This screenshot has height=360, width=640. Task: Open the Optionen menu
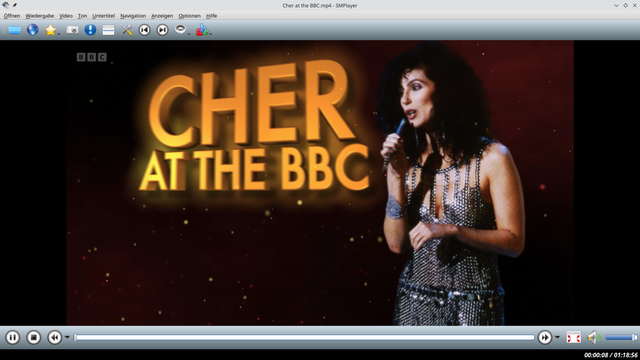point(189,16)
